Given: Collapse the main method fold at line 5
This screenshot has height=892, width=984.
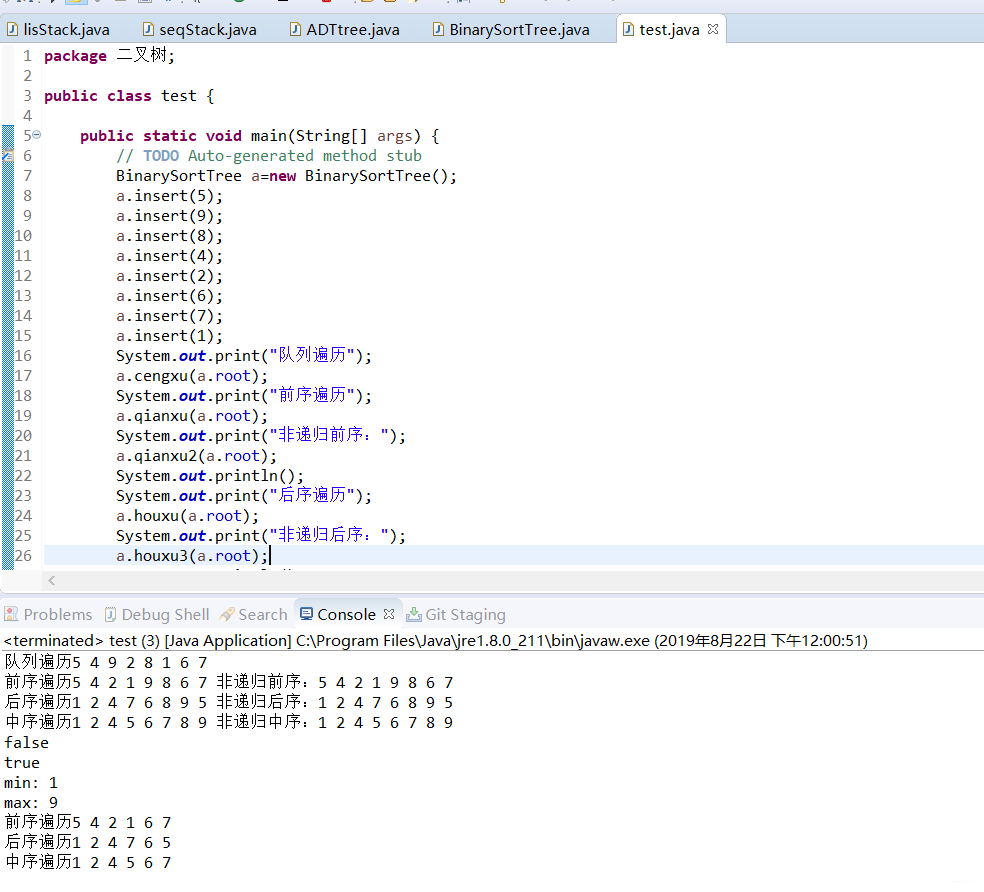Looking at the screenshot, I should [37, 135].
